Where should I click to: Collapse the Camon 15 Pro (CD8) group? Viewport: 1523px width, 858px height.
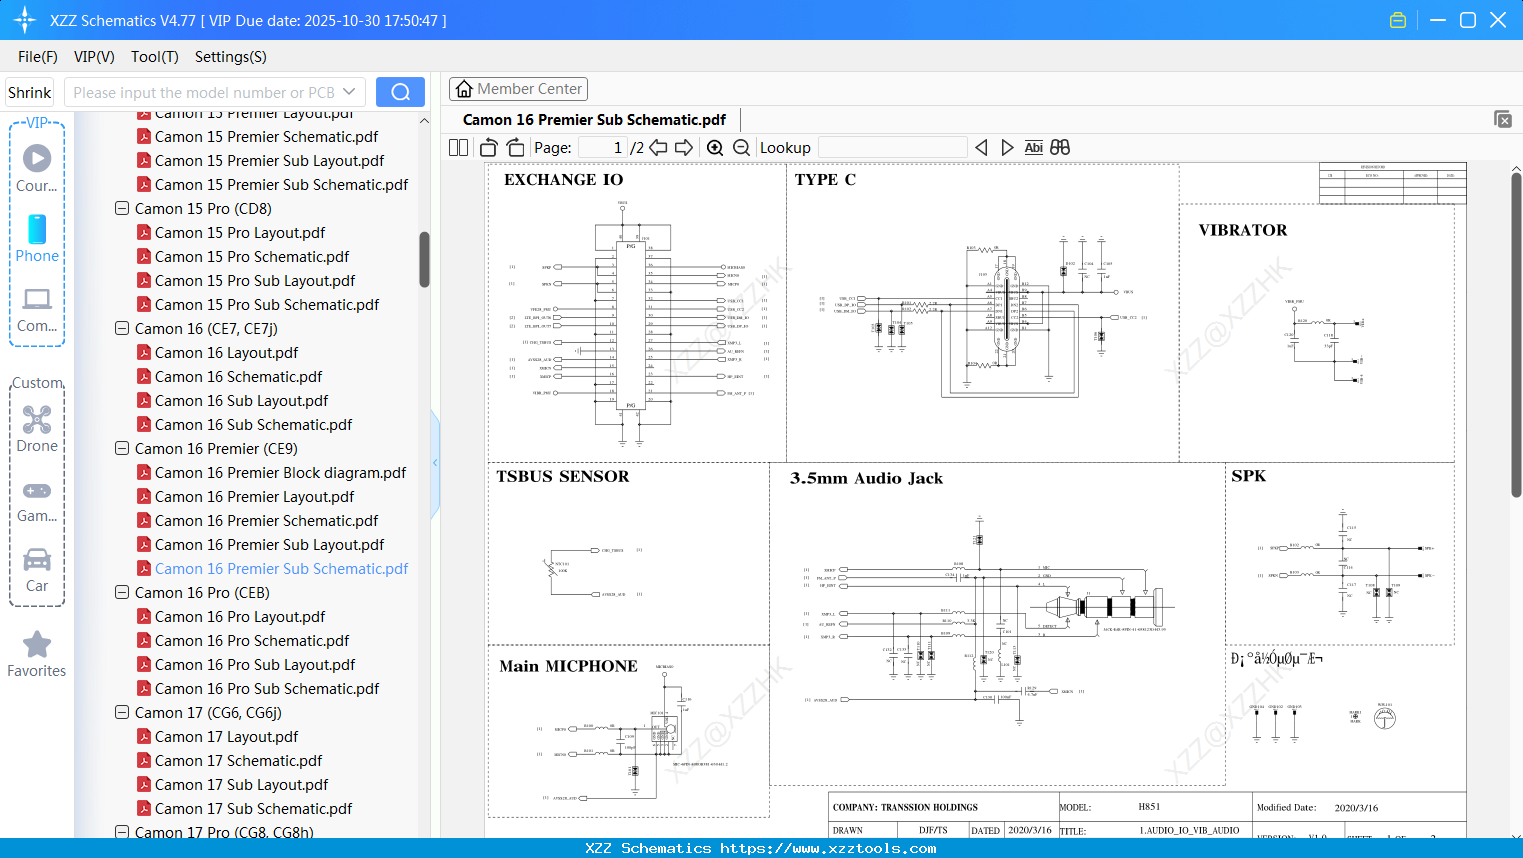(121, 208)
